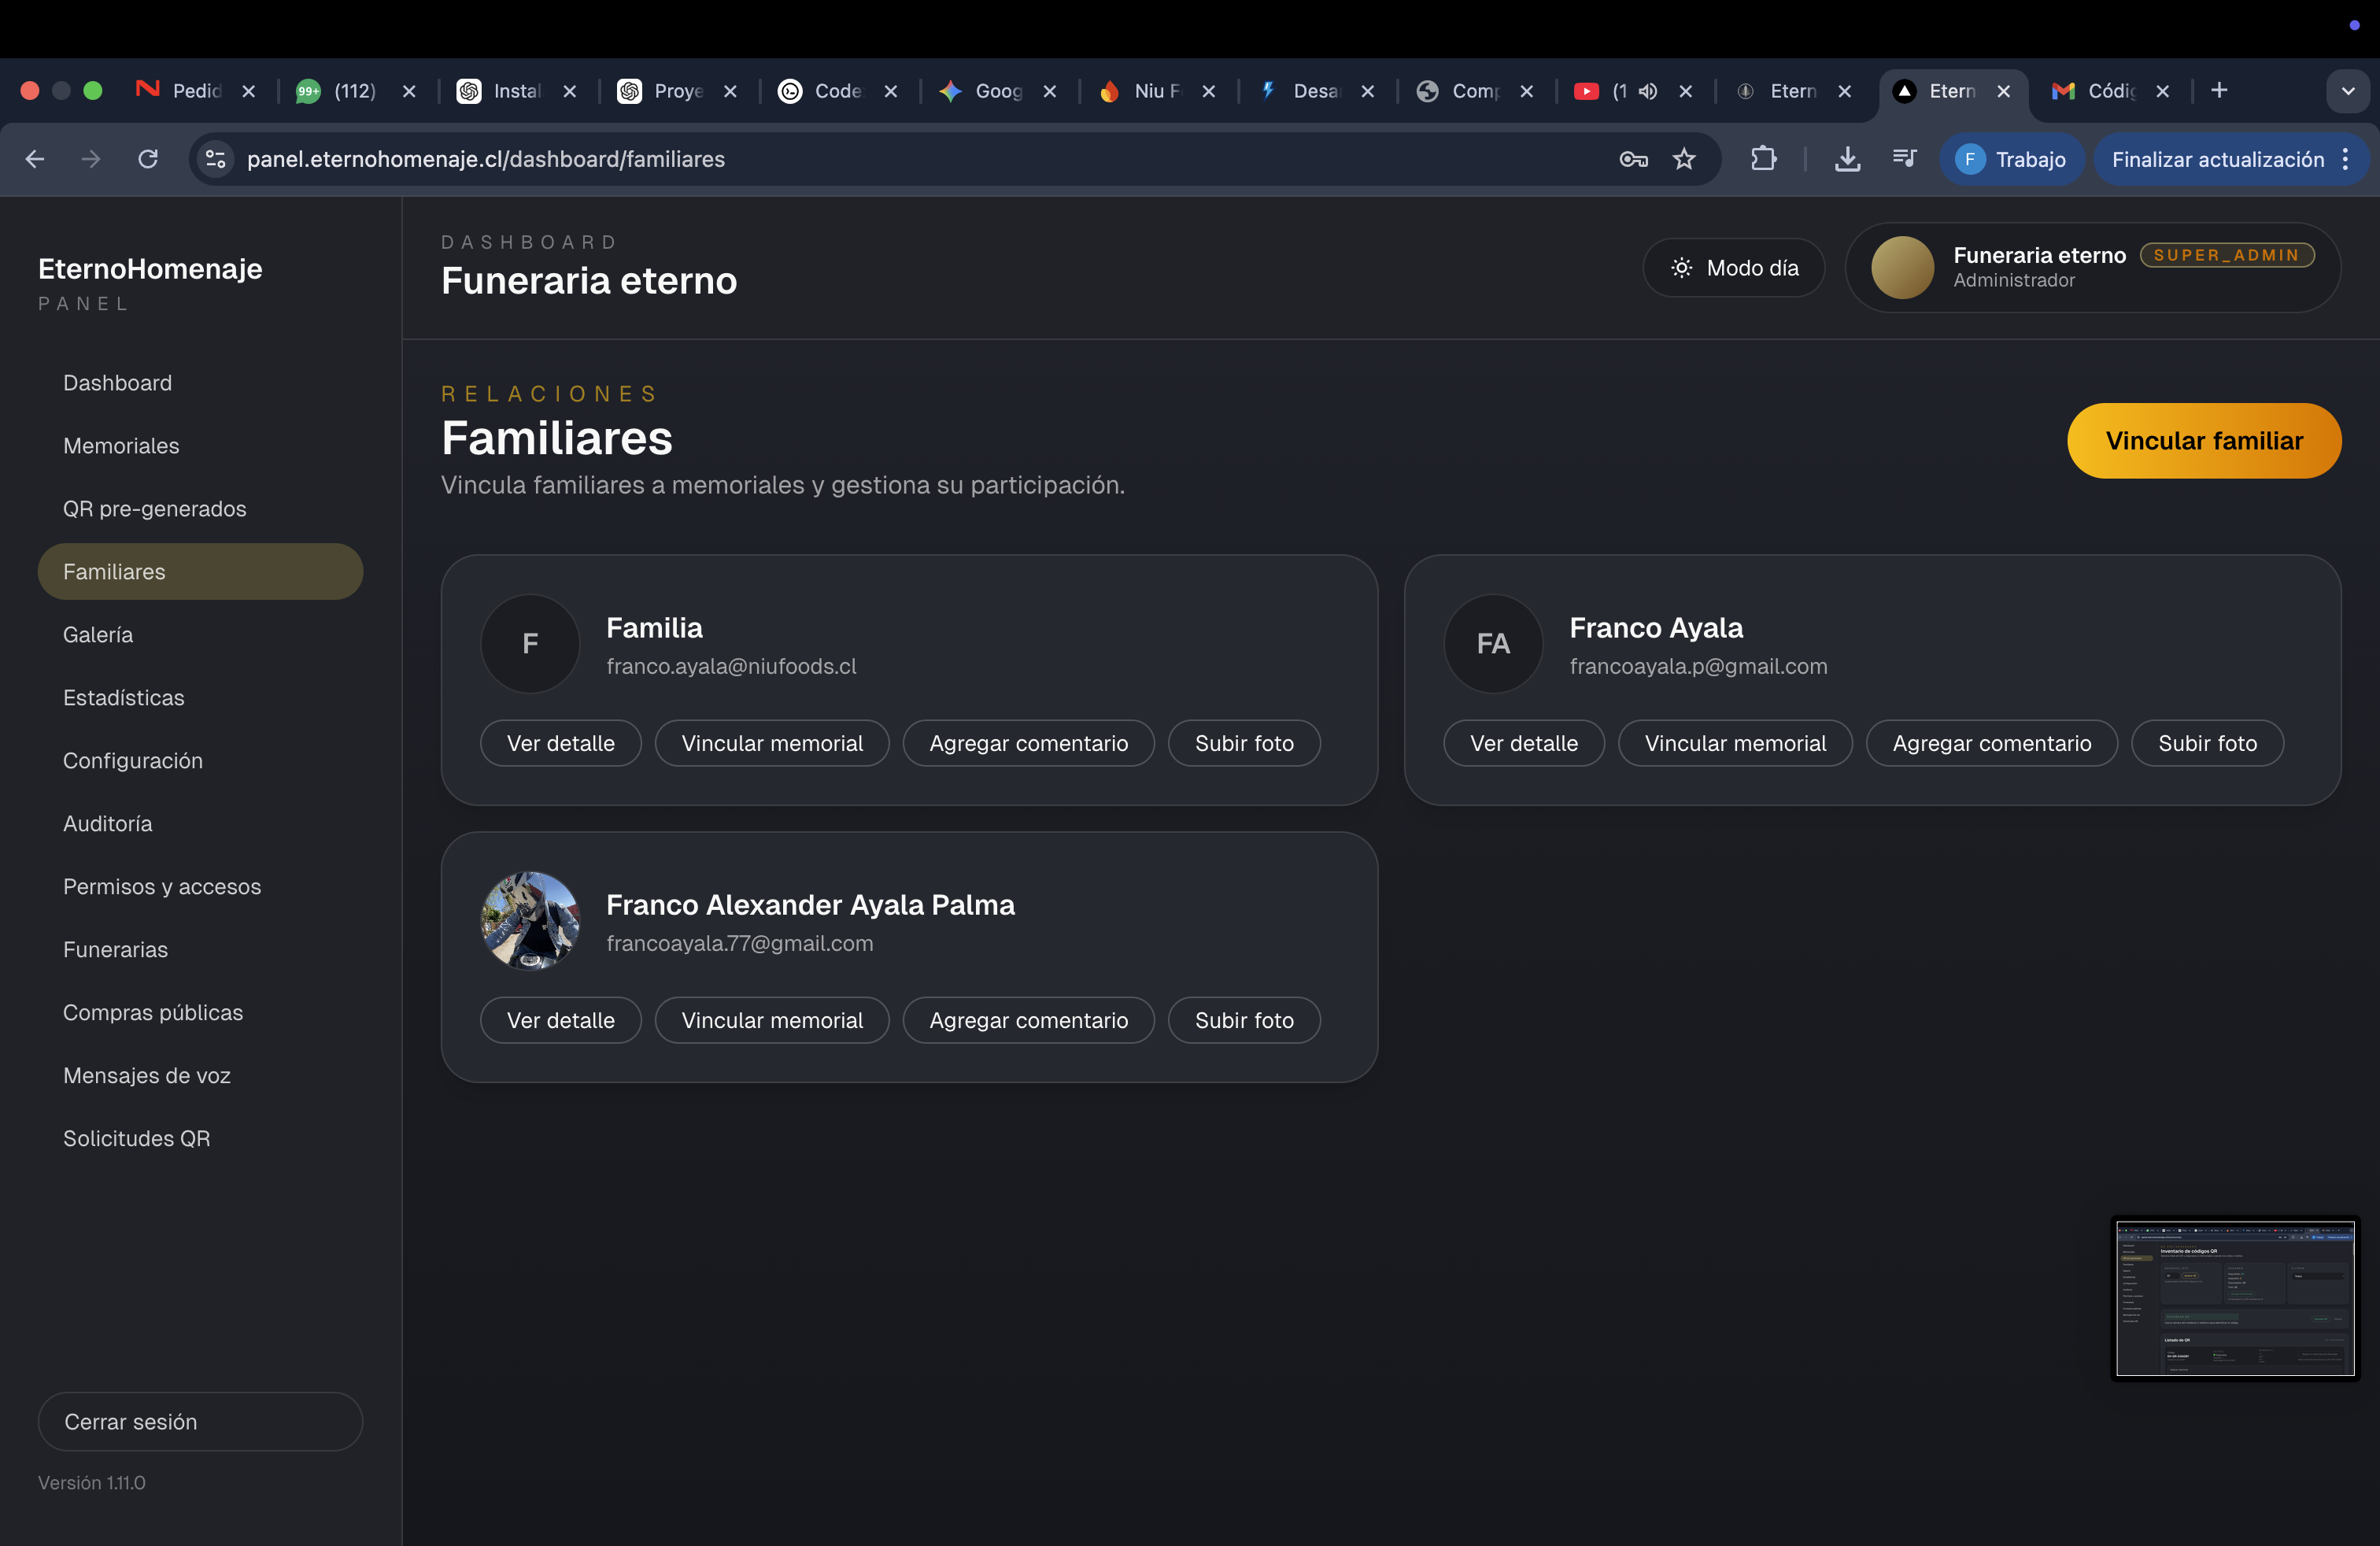Open the Chrome extensions puzzle icon
The image size is (2380, 1546).
(1764, 159)
